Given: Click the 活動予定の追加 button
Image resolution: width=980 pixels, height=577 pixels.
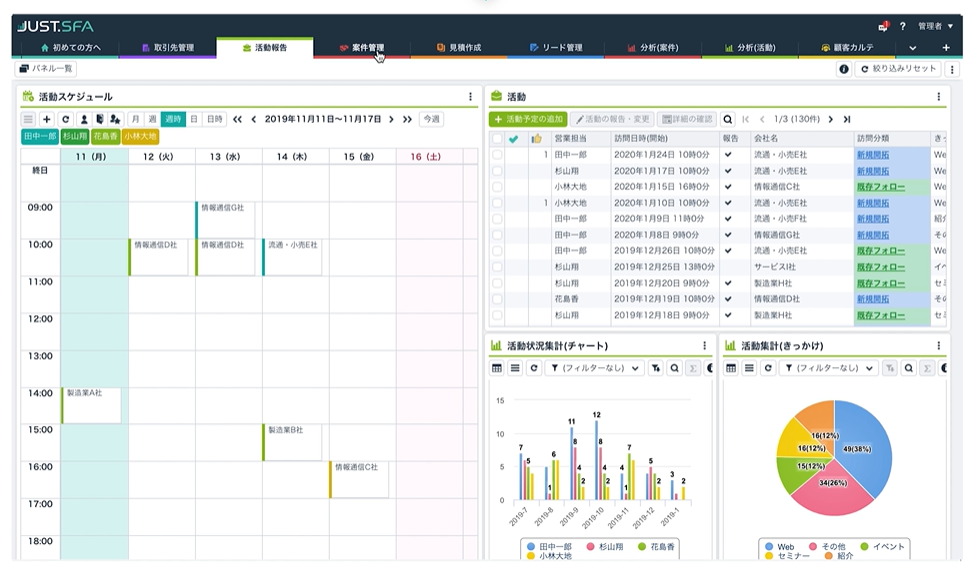Looking at the screenshot, I should point(528,119).
